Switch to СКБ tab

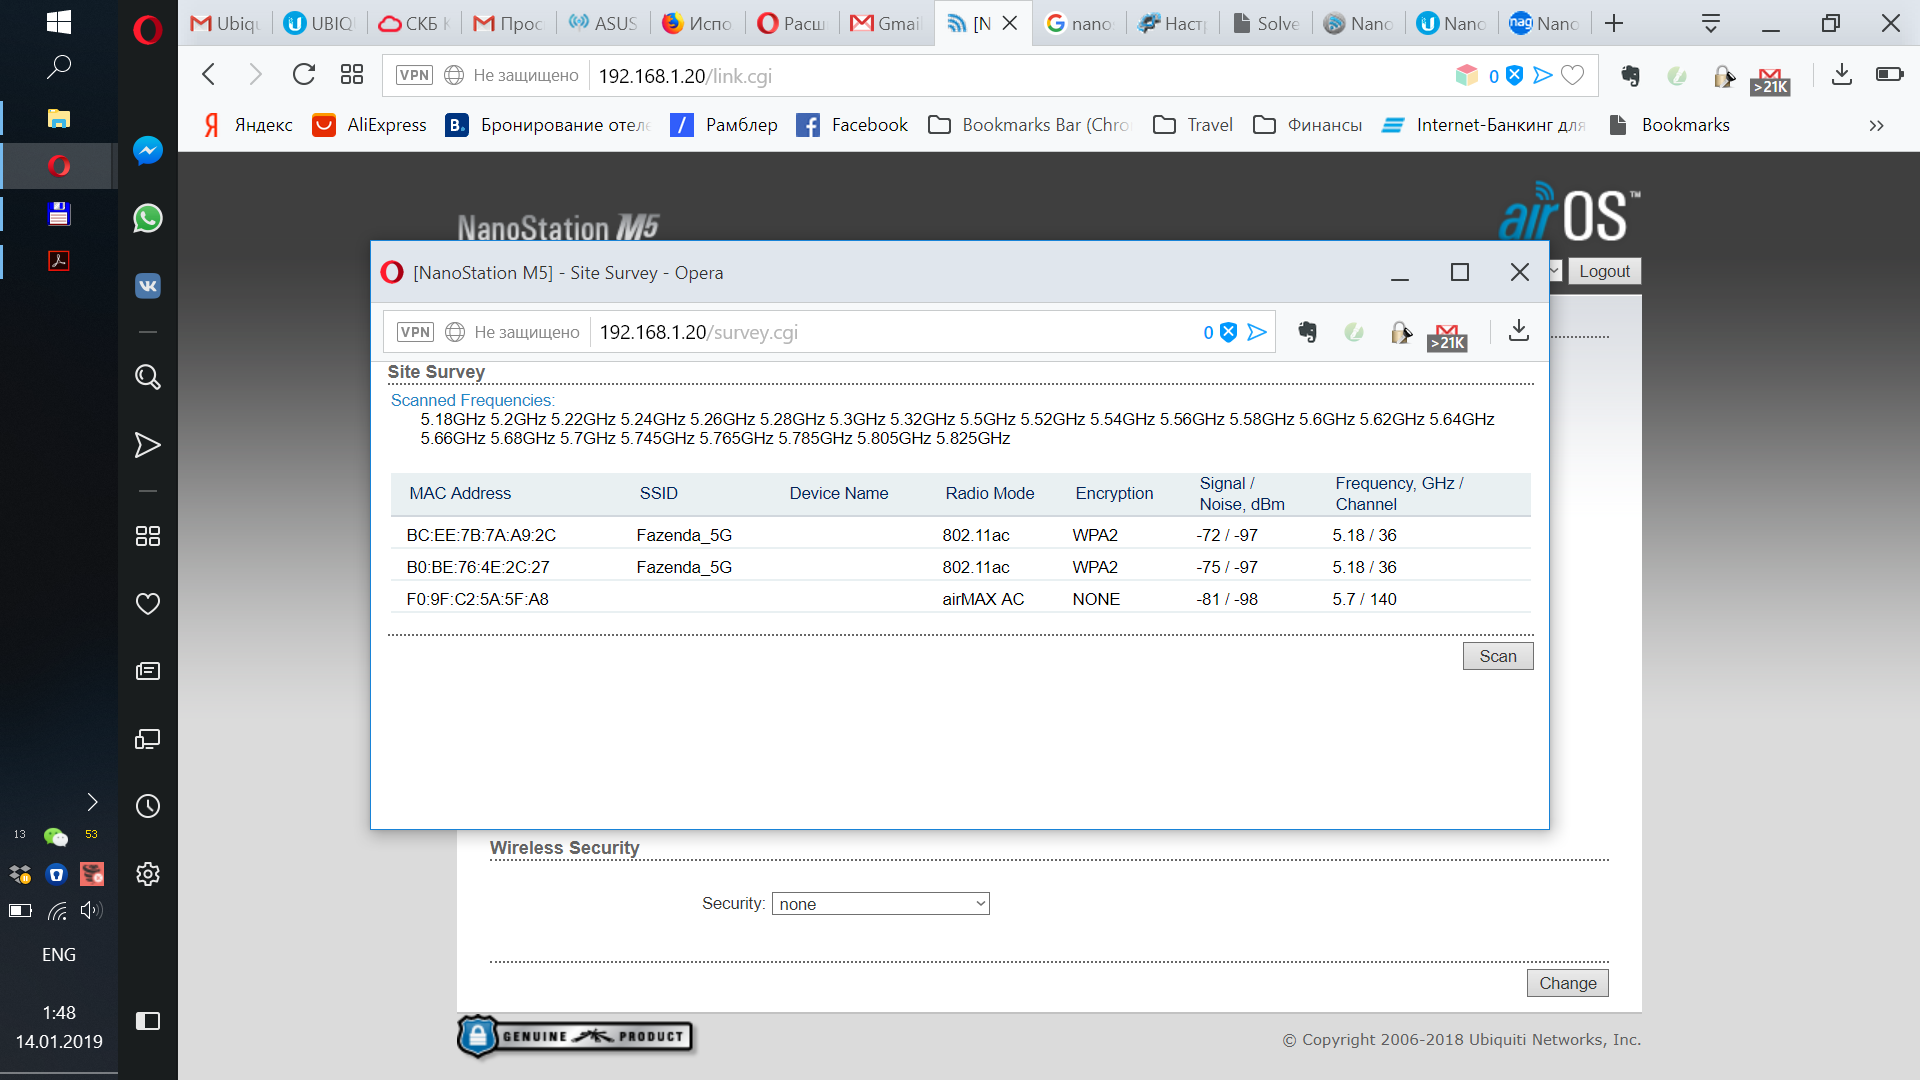click(x=414, y=23)
